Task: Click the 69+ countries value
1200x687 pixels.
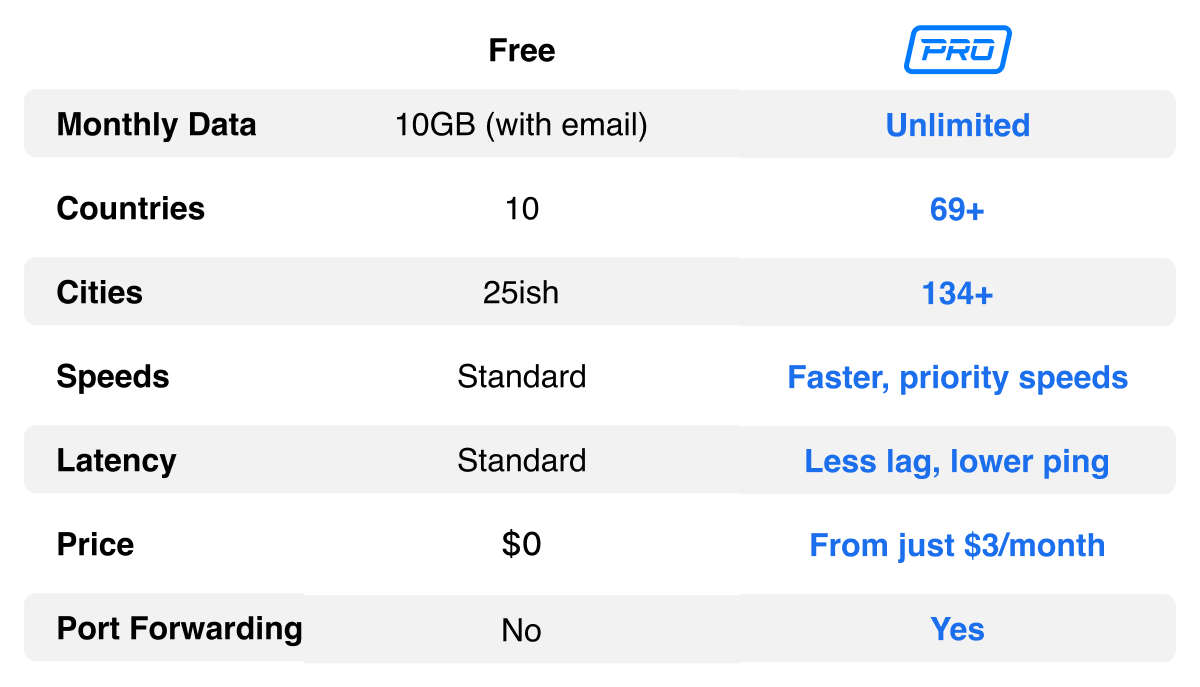Action: coord(958,209)
